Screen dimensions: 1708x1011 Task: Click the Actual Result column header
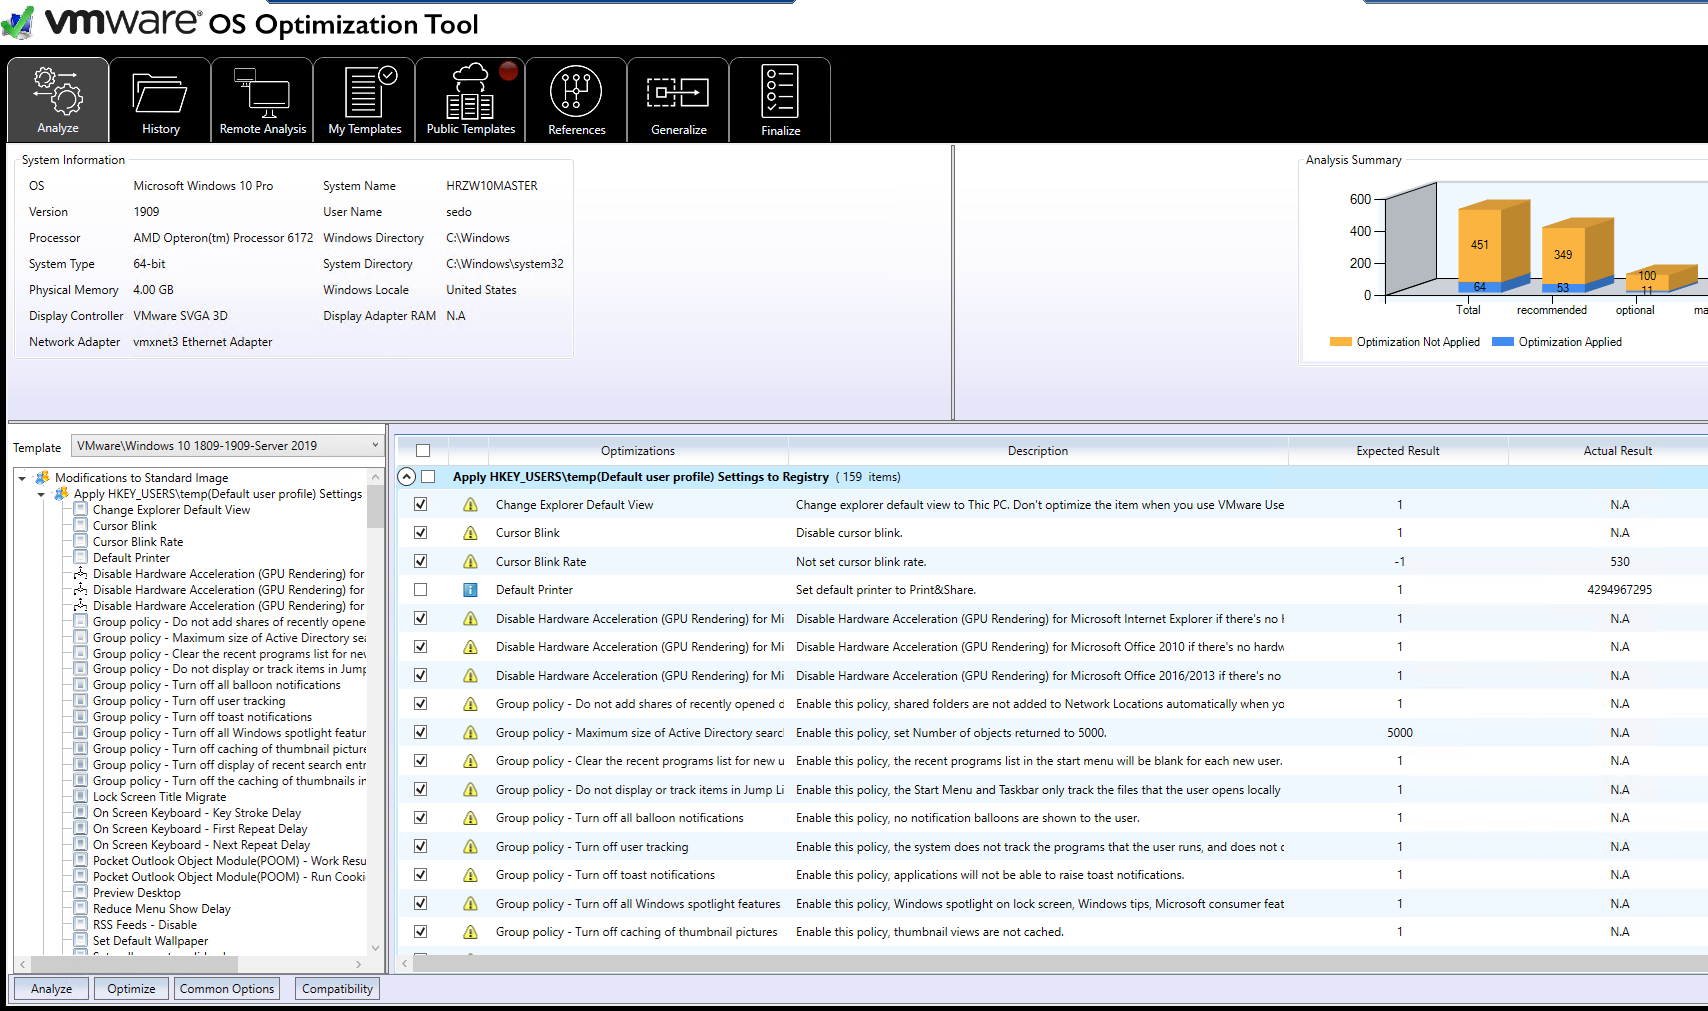click(1617, 451)
